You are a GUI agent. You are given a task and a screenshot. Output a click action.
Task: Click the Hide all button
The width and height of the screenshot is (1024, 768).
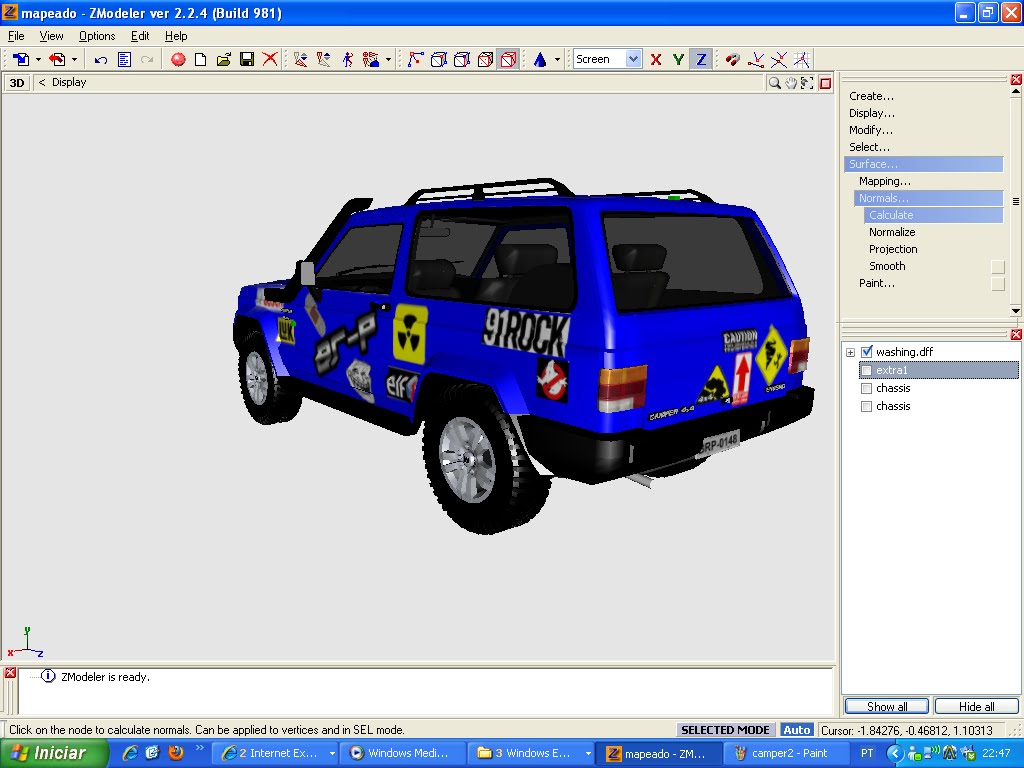click(976, 707)
